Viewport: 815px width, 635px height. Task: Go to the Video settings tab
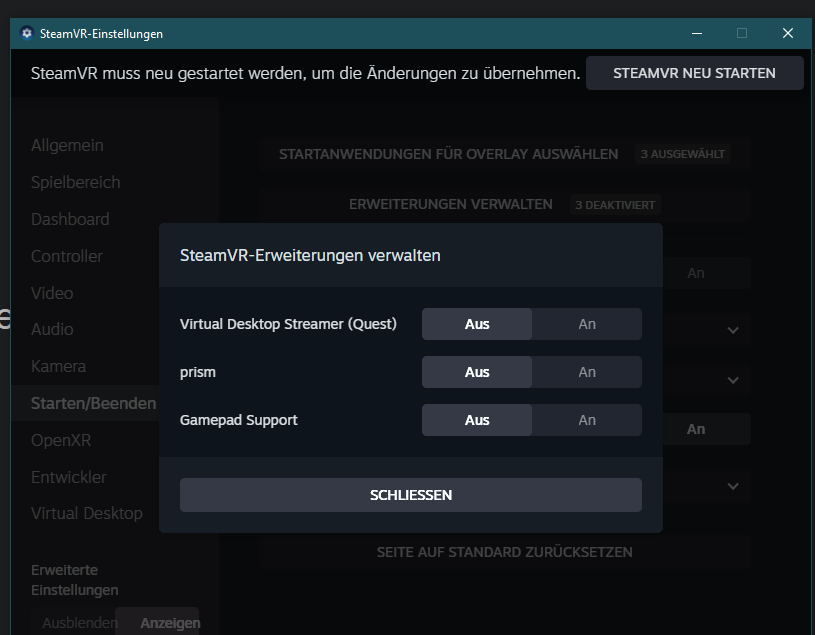pyautogui.click(x=52, y=293)
